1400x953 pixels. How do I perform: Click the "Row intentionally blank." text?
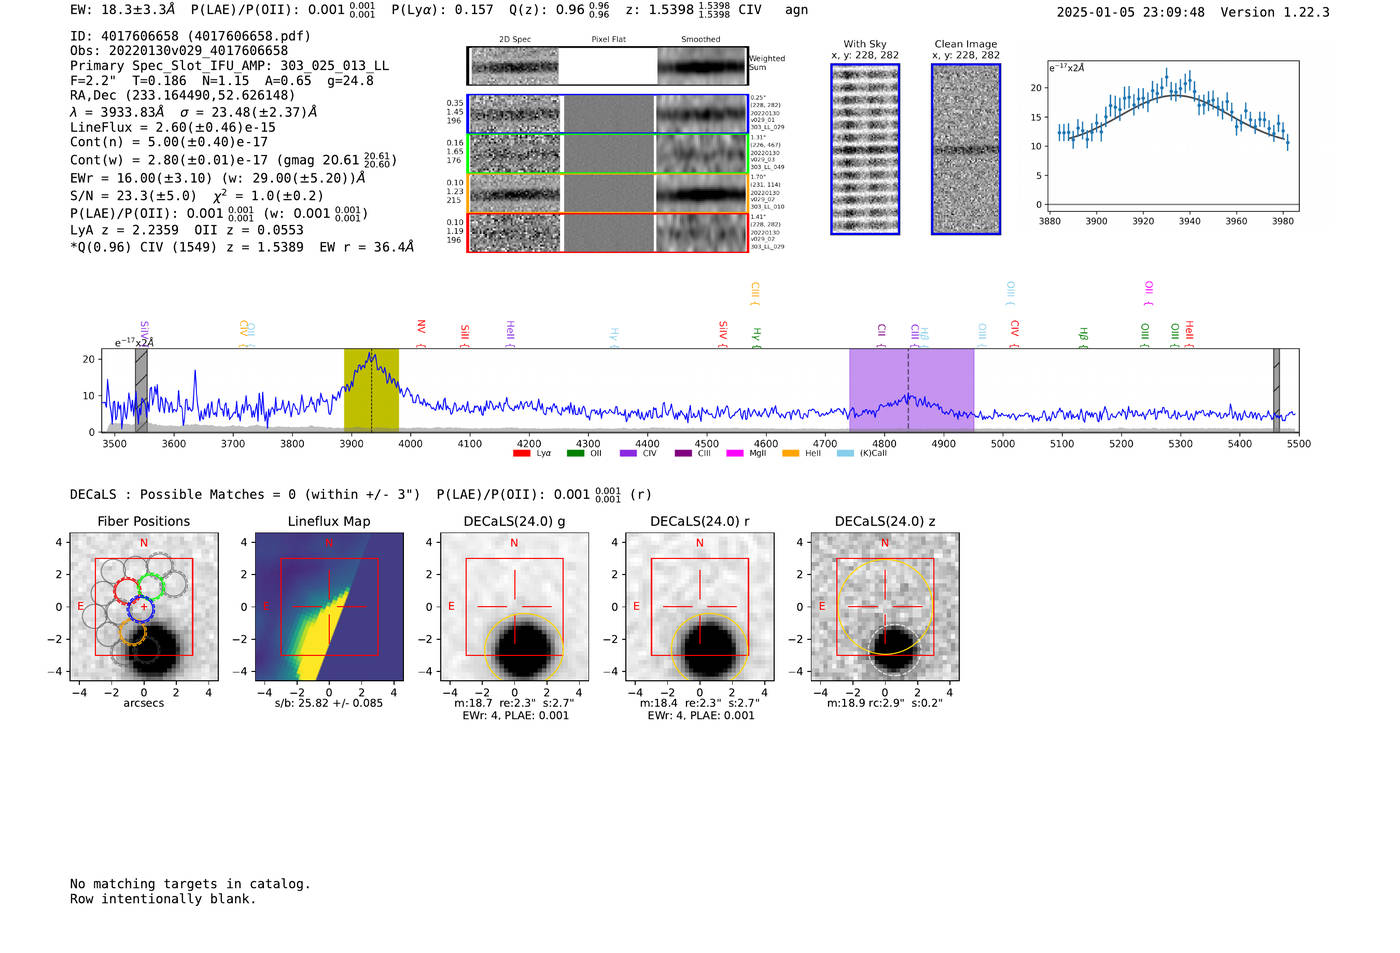point(163,899)
